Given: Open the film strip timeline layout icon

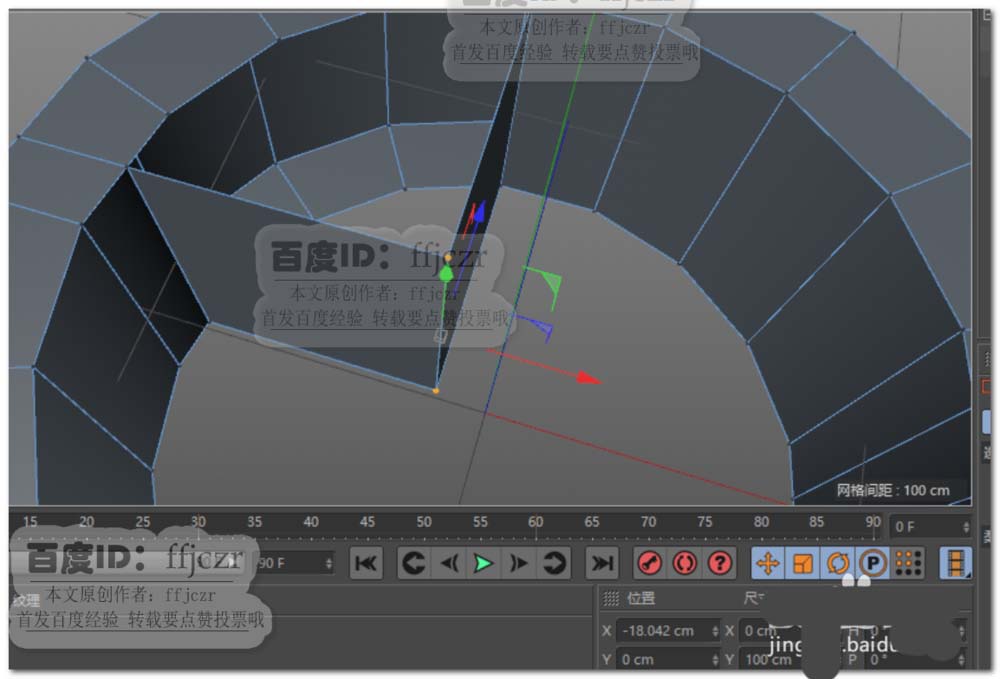Looking at the screenshot, I should [955, 564].
